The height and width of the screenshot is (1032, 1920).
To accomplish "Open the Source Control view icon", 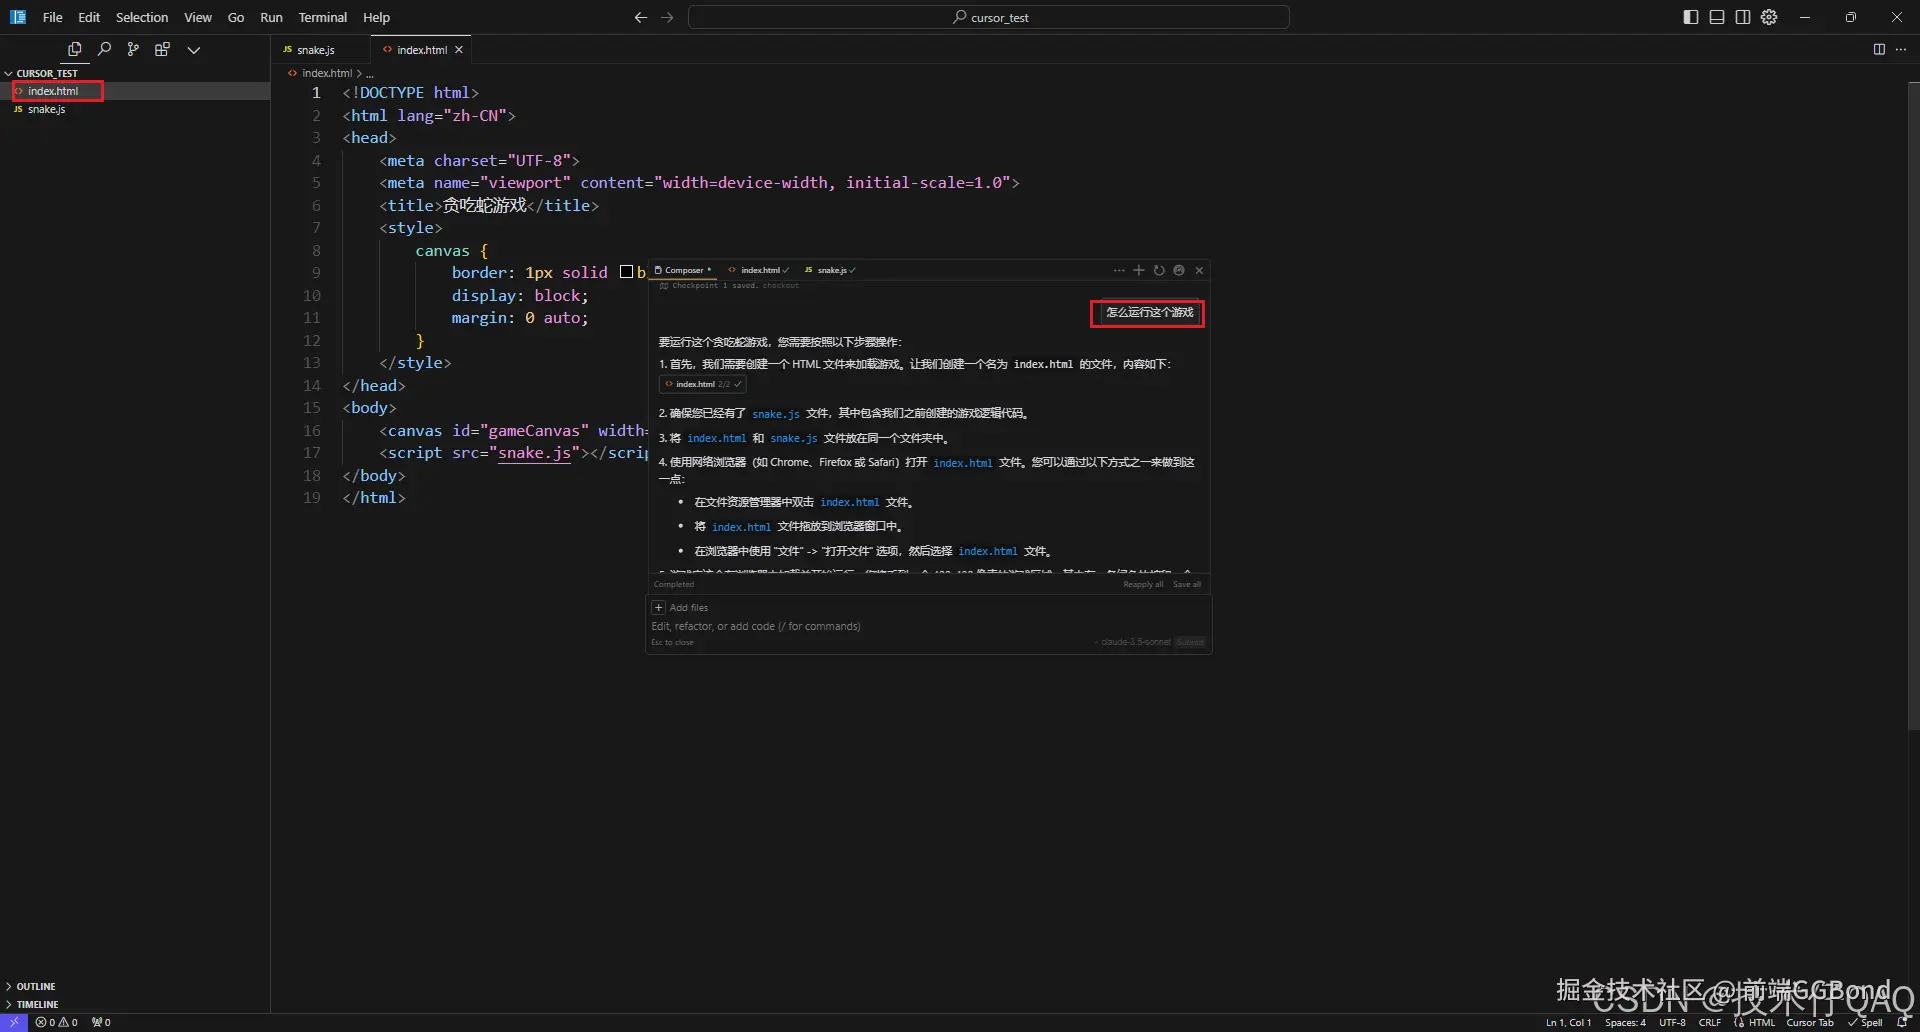I will tap(133, 49).
